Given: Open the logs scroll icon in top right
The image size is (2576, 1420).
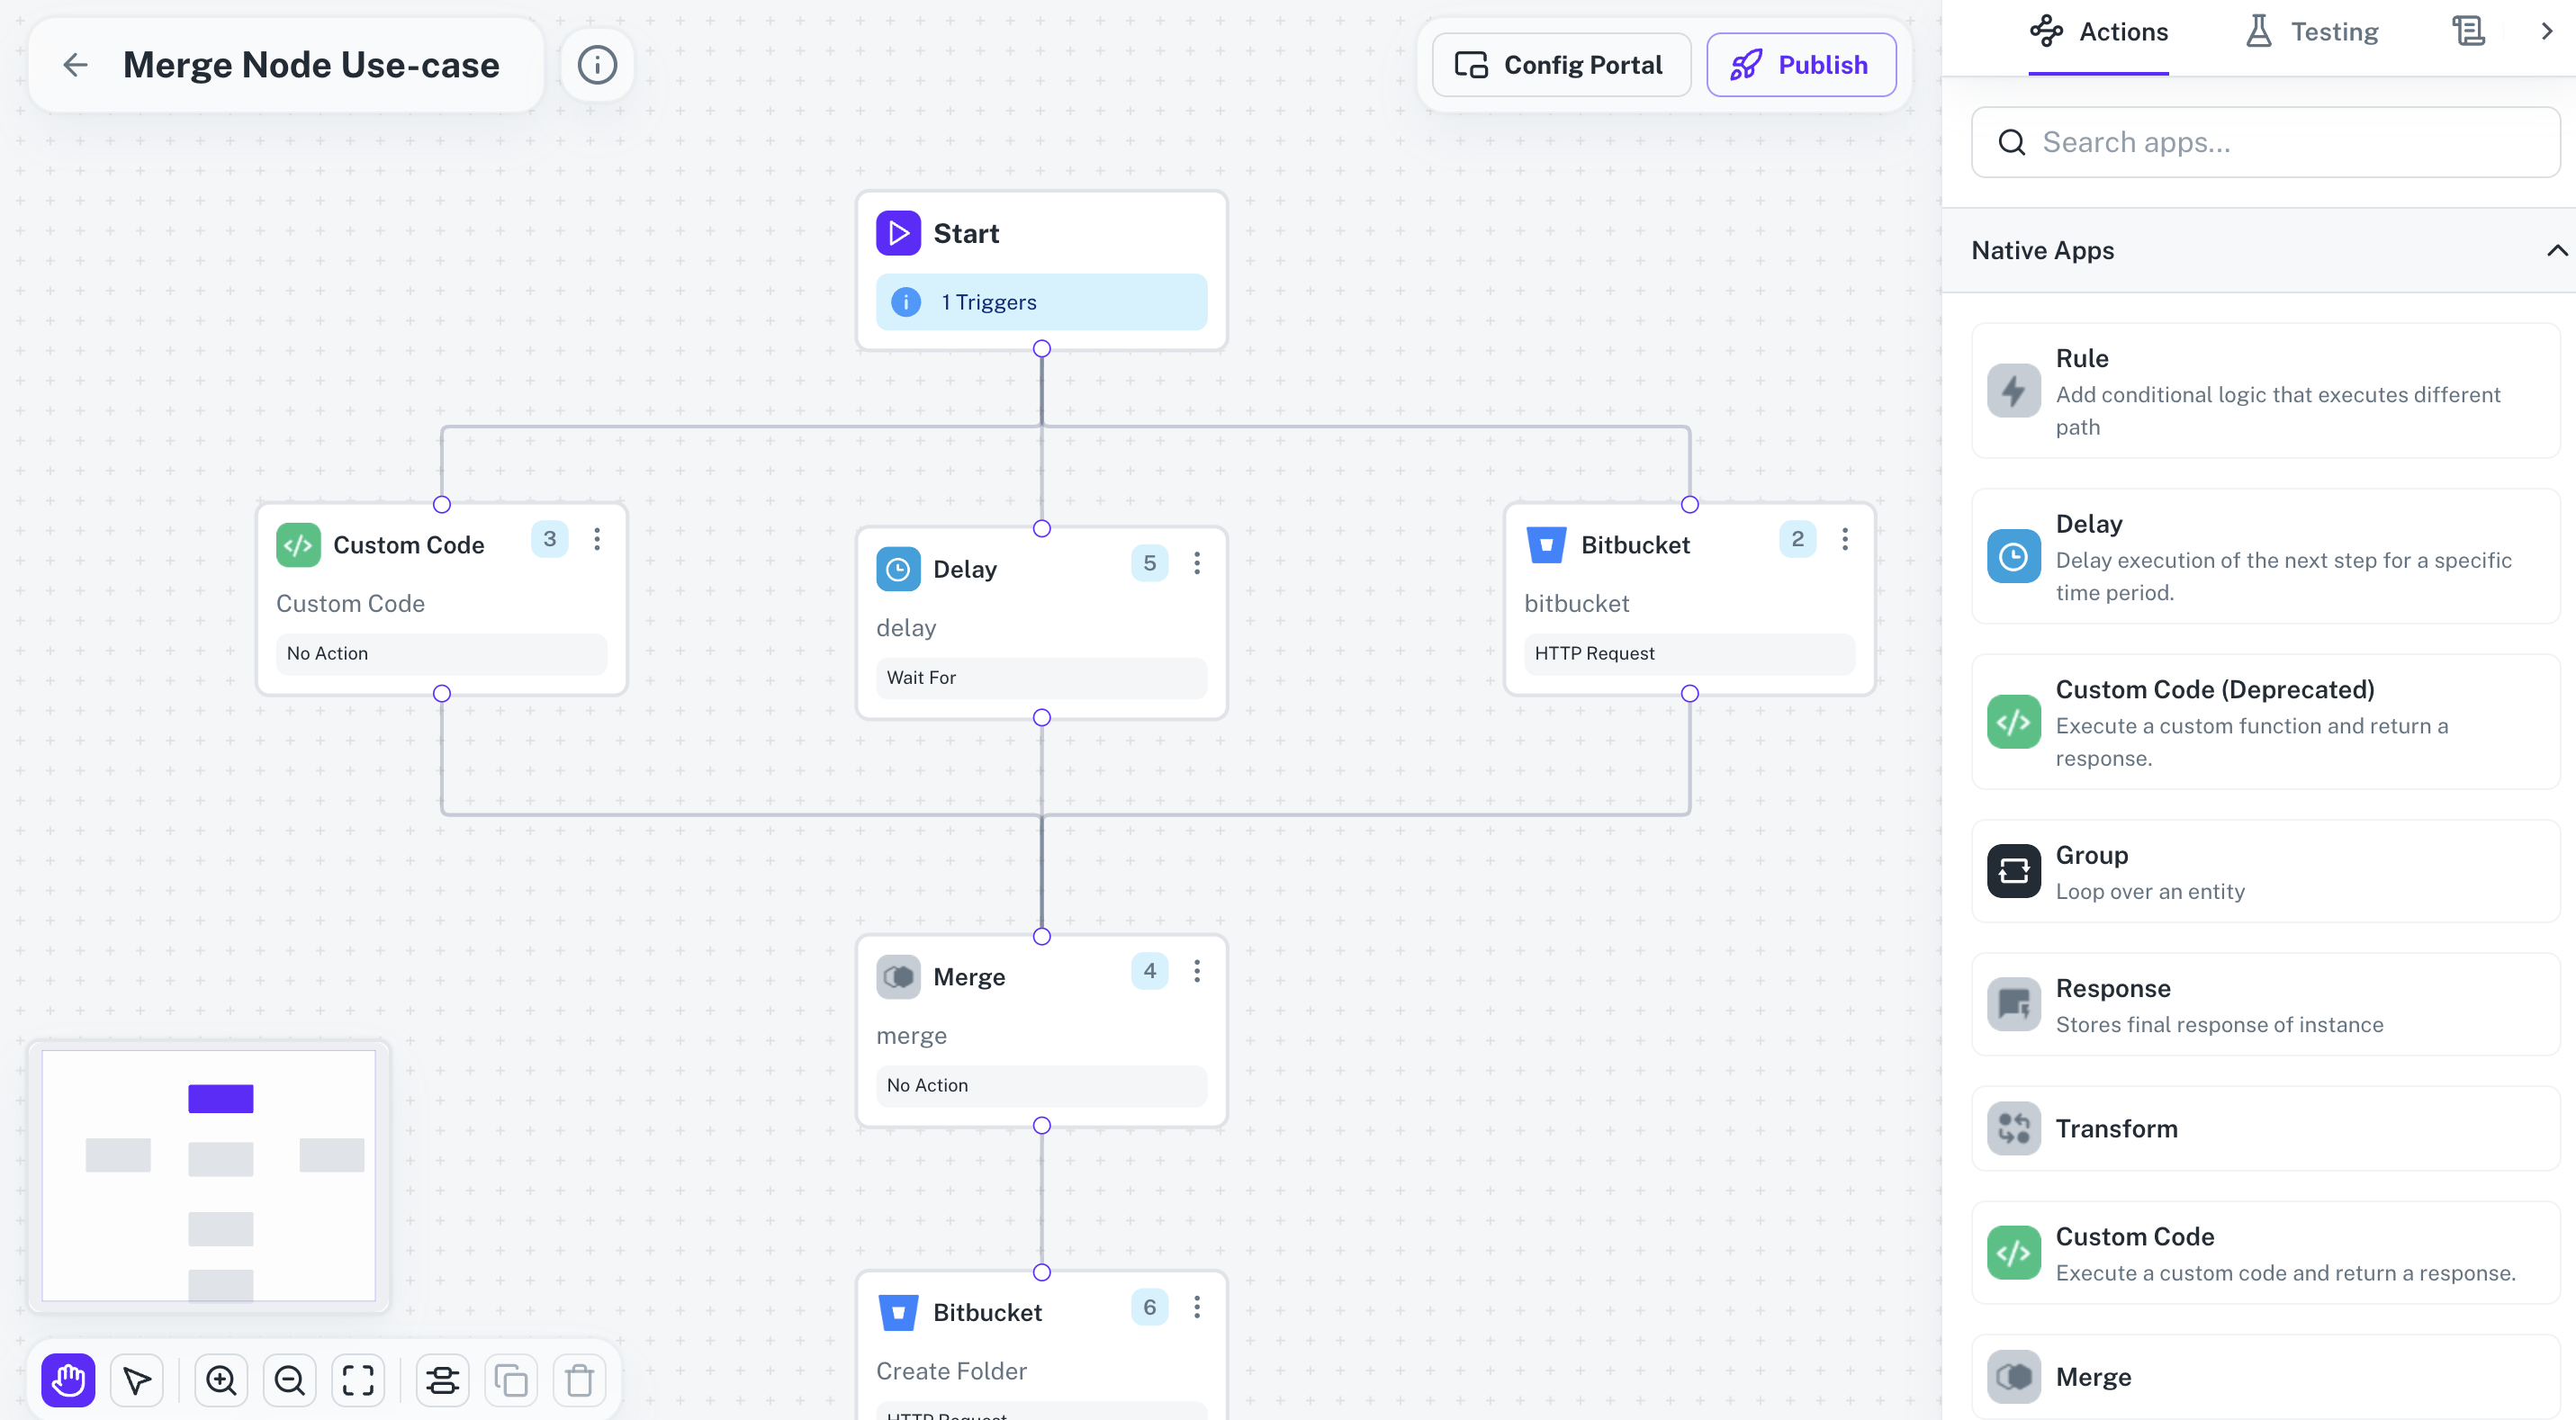Looking at the screenshot, I should pyautogui.click(x=2470, y=30).
